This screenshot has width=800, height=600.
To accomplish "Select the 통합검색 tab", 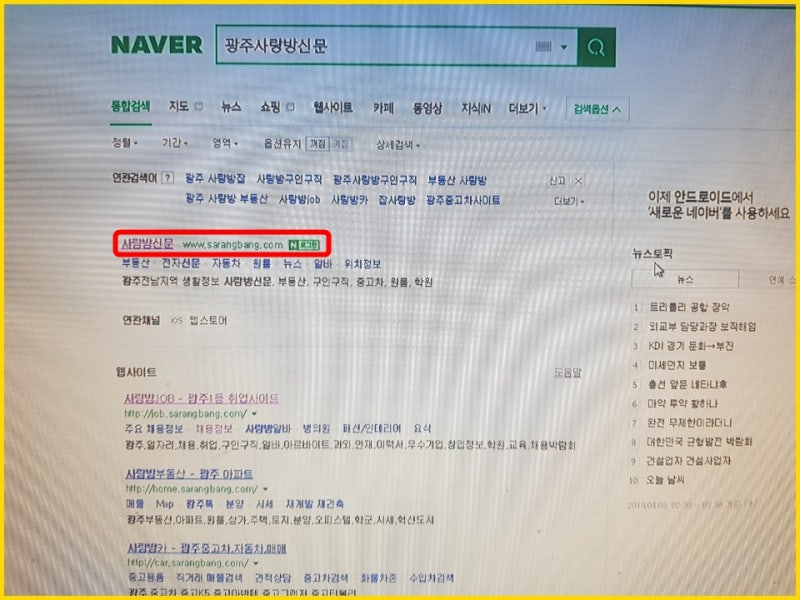I will point(131,107).
